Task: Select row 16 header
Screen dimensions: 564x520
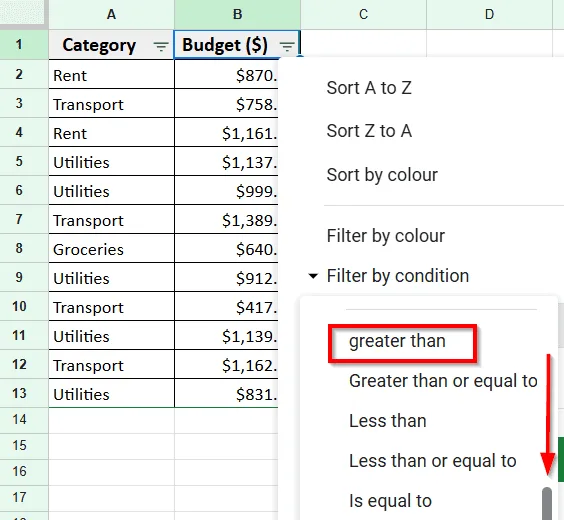Action: point(24,471)
